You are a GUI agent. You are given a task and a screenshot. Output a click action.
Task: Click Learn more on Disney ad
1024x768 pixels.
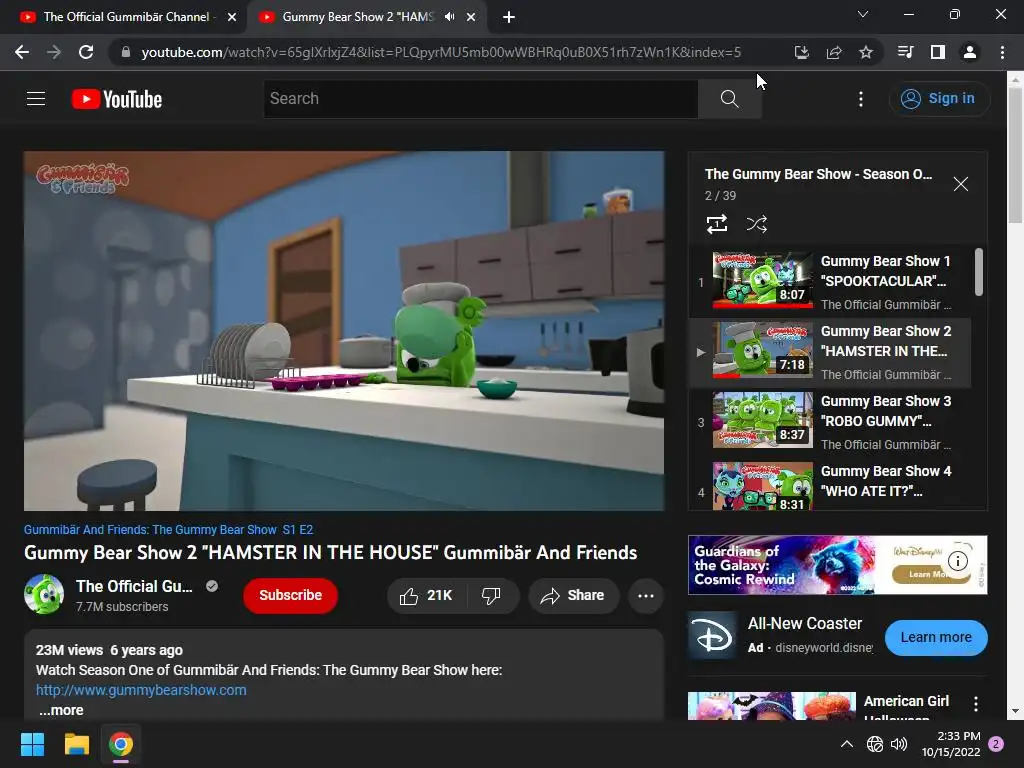(x=936, y=637)
